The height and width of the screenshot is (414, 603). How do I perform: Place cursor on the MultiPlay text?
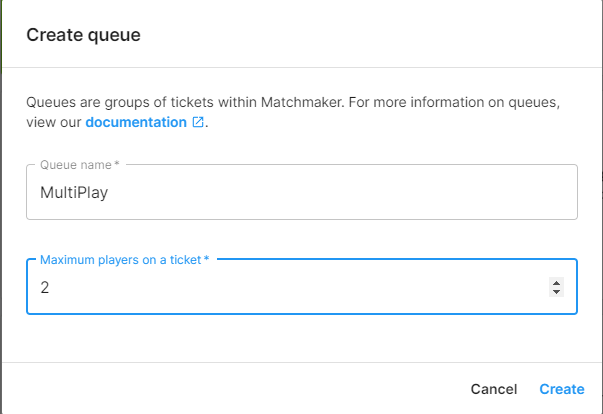74,192
